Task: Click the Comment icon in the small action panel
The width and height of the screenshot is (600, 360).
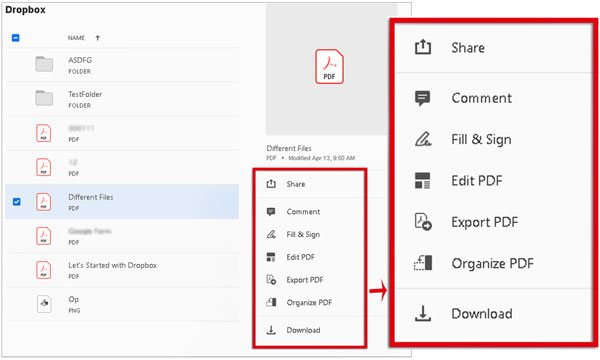Action: 271,212
